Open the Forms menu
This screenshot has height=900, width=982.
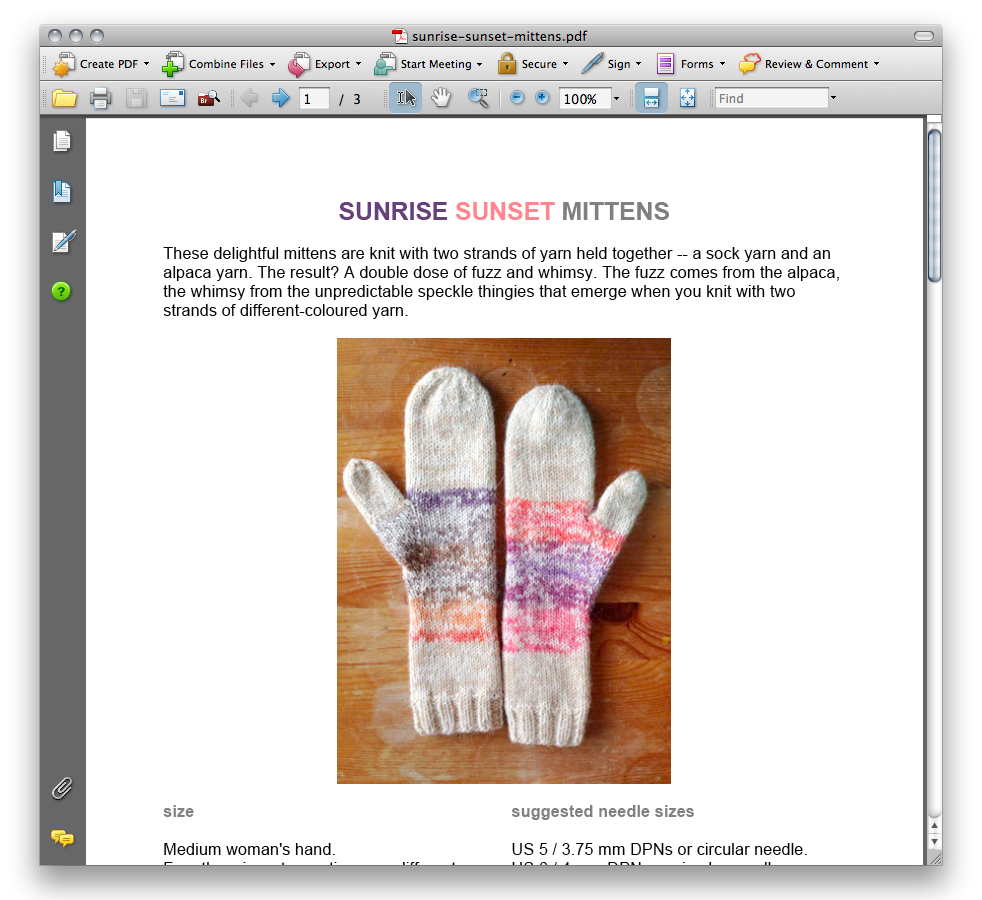pyautogui.click(x=692, y=64)
